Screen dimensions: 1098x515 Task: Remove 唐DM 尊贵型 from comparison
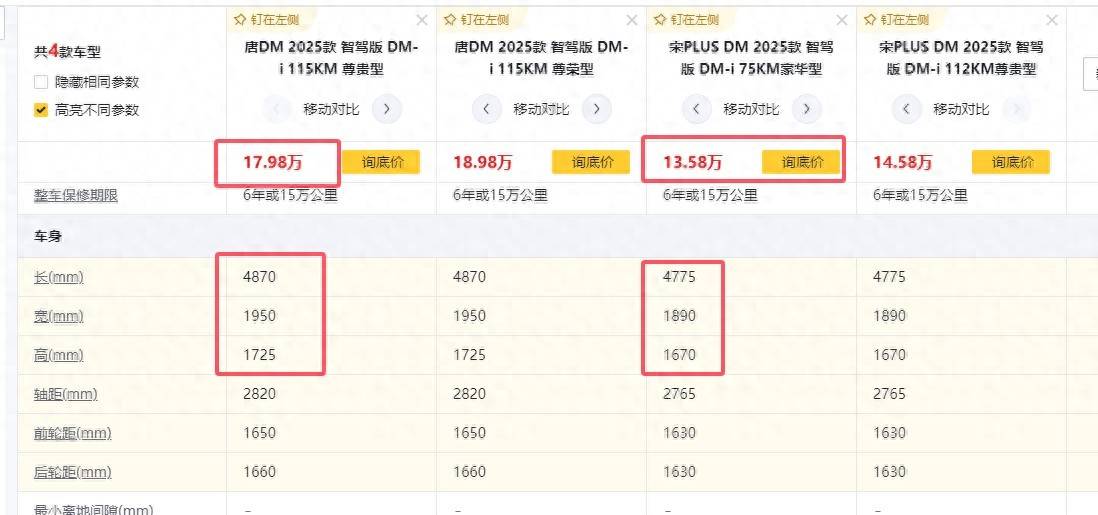pyautogui.click(x=422, y=20)
